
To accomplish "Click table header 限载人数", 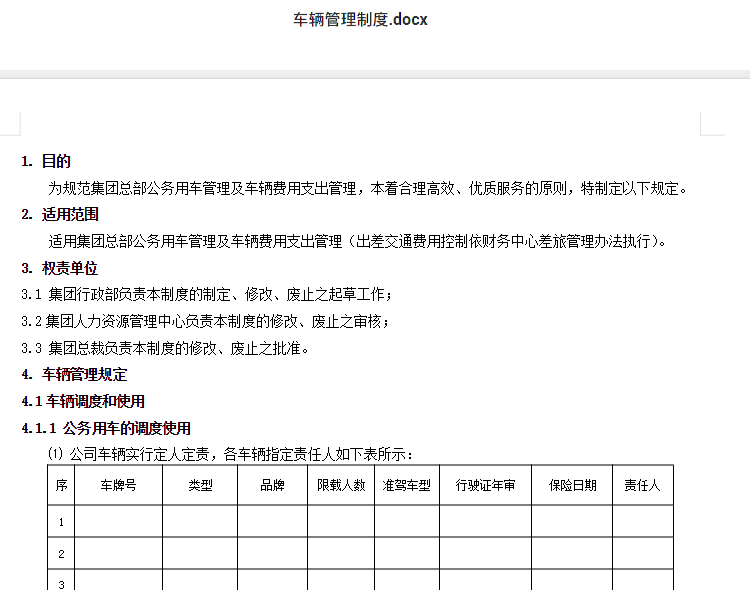I will click(341, 485).
